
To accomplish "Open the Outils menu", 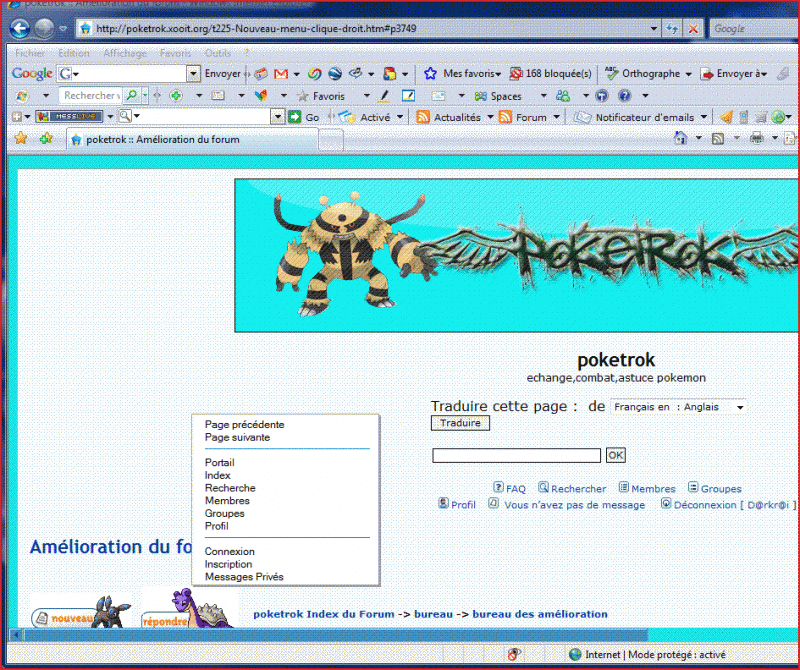I will coord(217,53).
